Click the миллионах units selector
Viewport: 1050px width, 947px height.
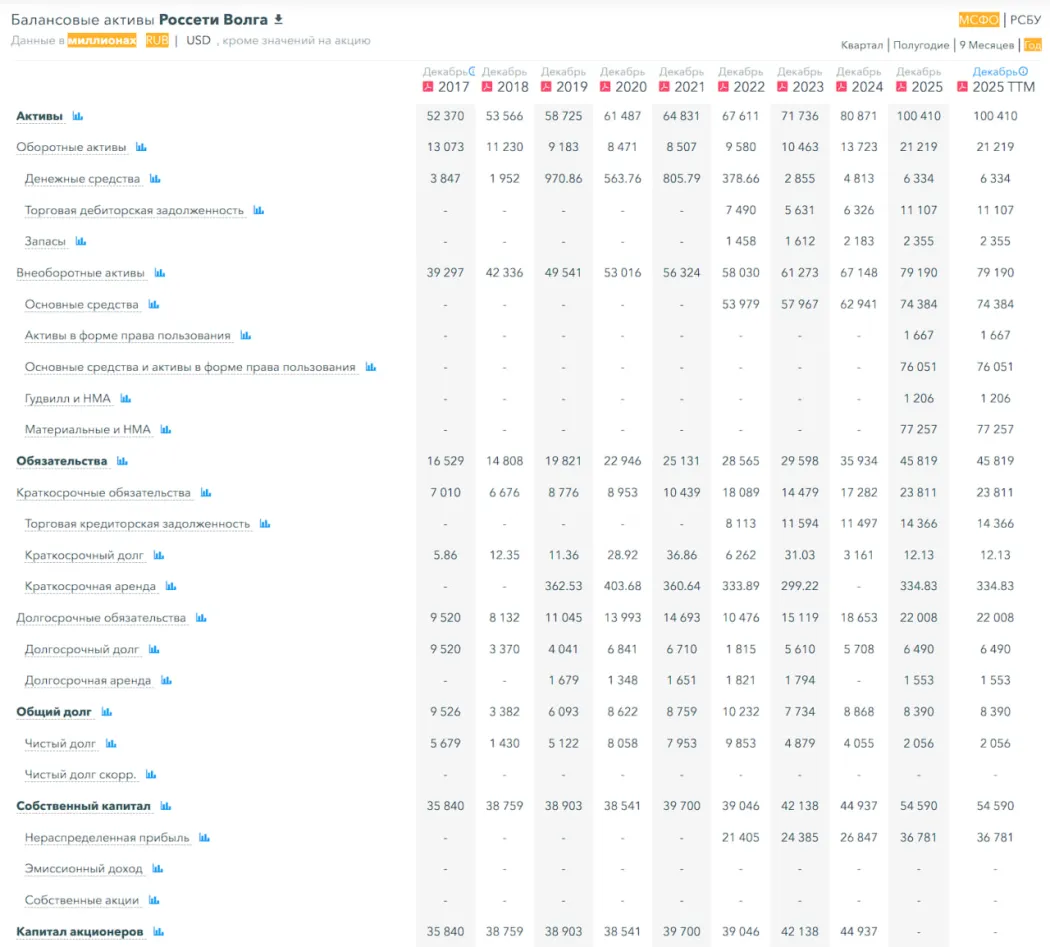[102, 41]
